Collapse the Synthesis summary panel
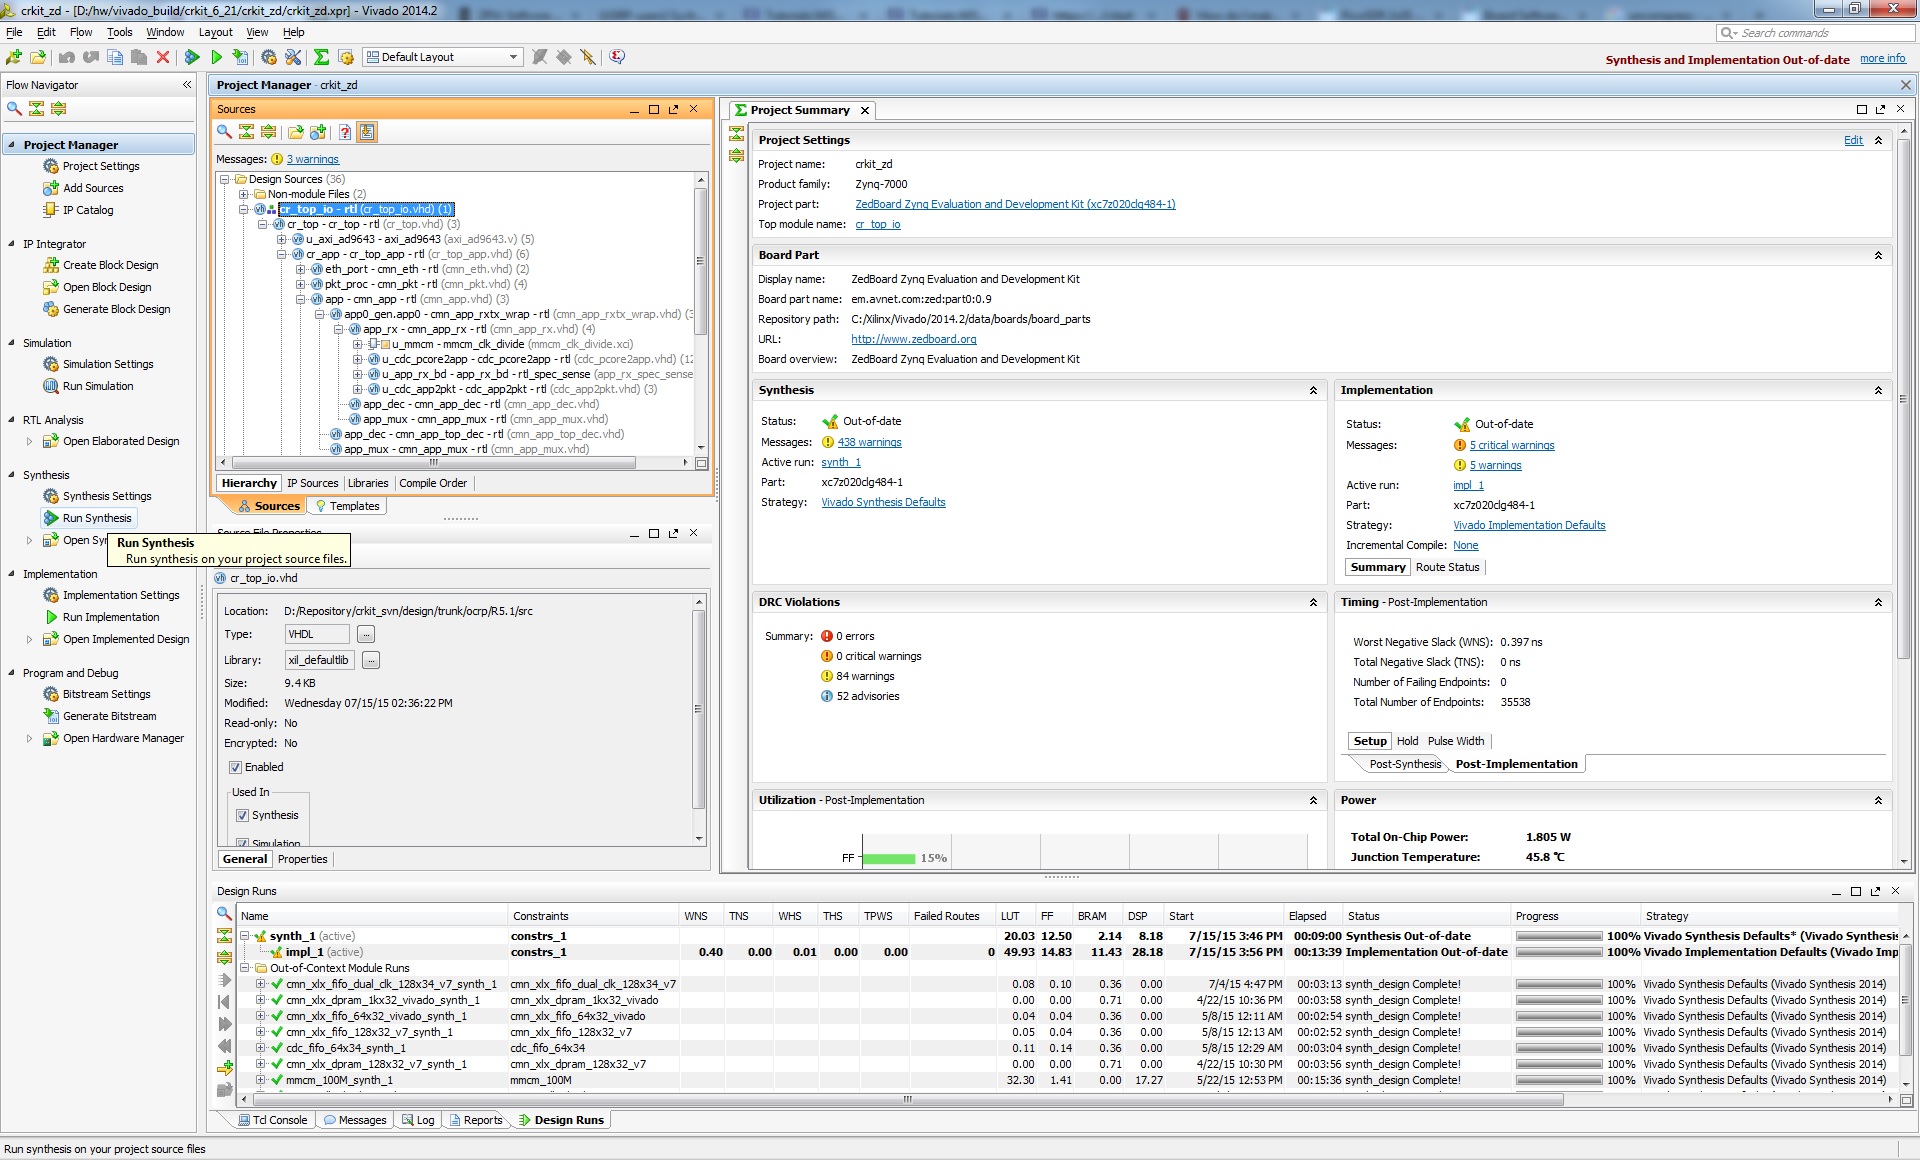1920x1160 pixels. pos(1313,391)
